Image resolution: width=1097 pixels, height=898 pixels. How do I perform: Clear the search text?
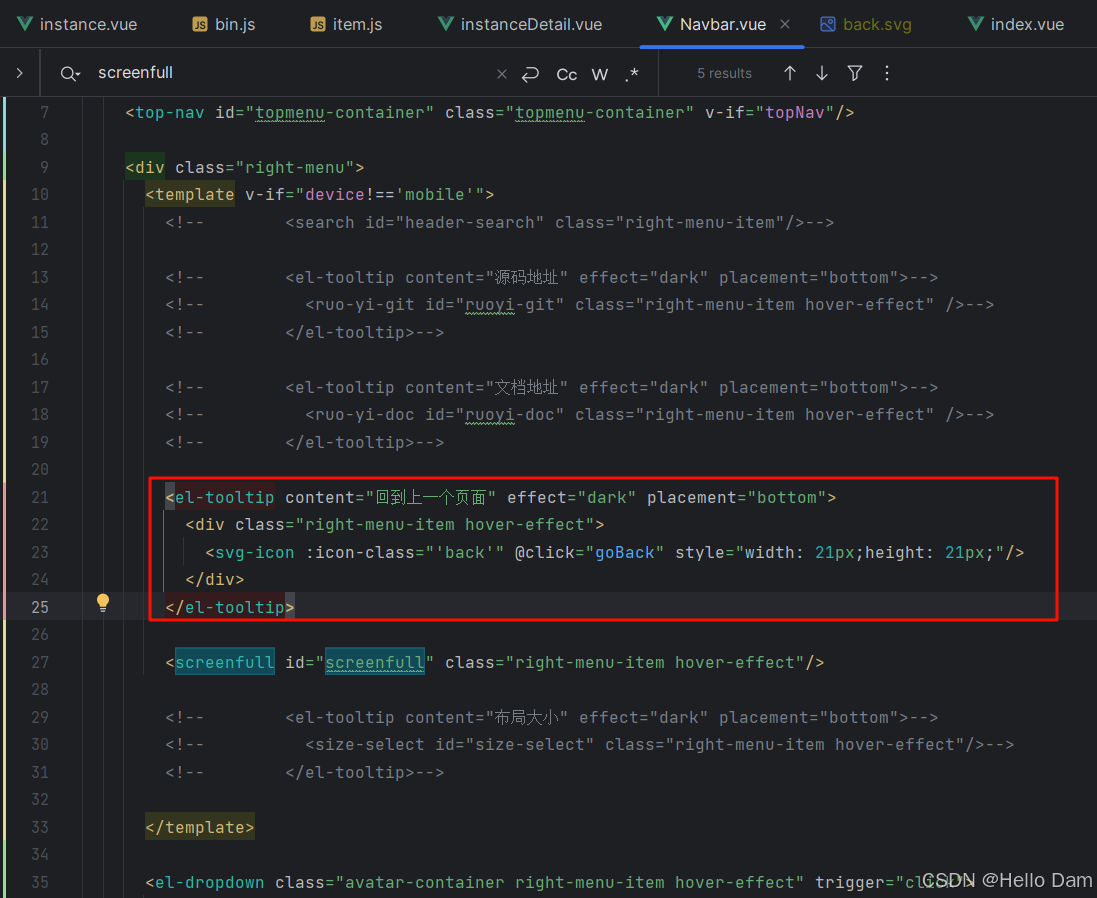click(x=502, y=73)
